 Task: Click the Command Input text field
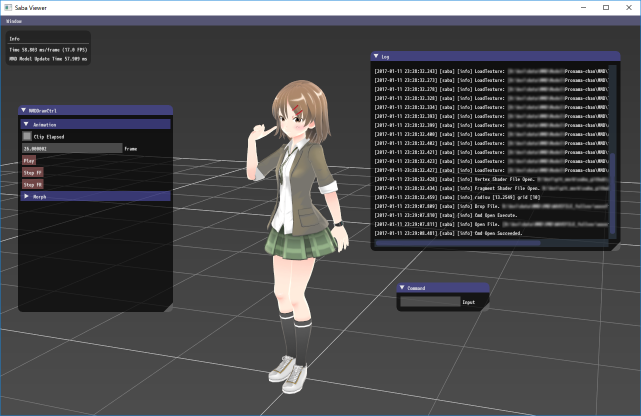(430, 302)
